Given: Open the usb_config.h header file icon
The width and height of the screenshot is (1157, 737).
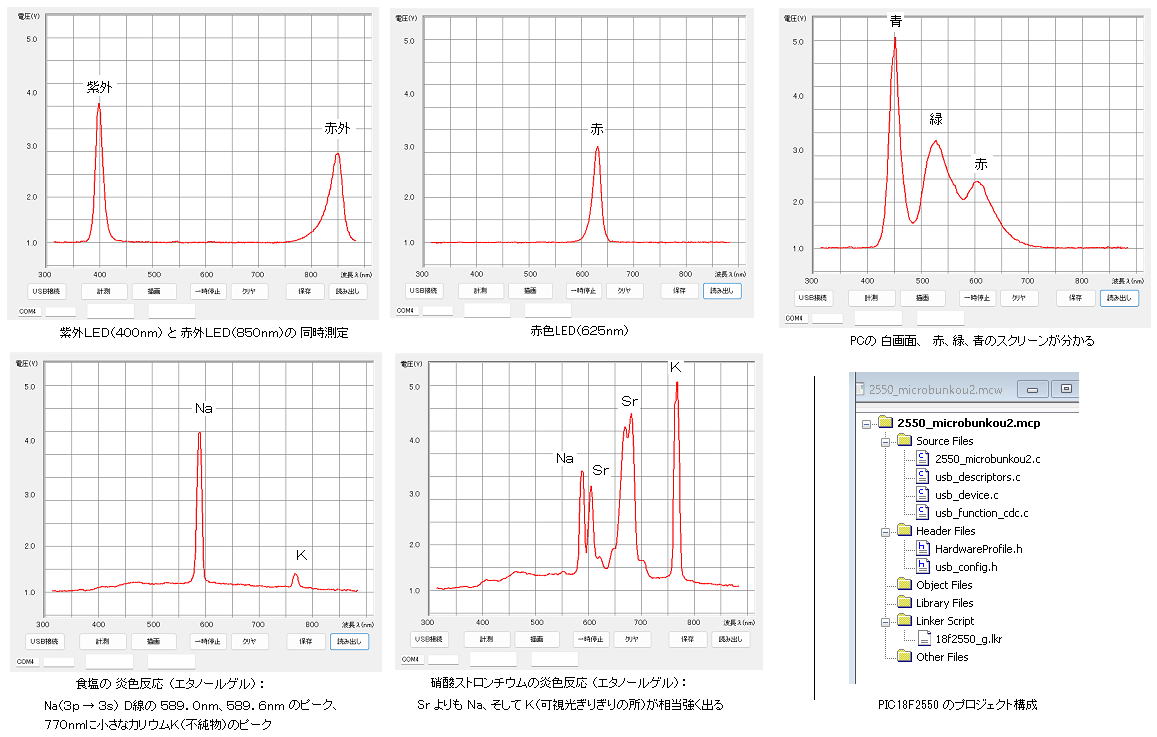Looking at the screenshot, I should [x=923, y=567].
